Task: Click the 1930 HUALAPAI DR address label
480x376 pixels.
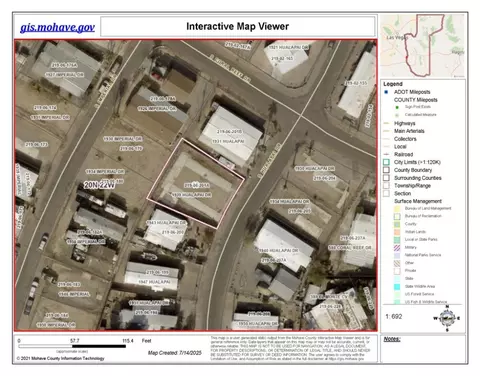Action: pos(314,169)
